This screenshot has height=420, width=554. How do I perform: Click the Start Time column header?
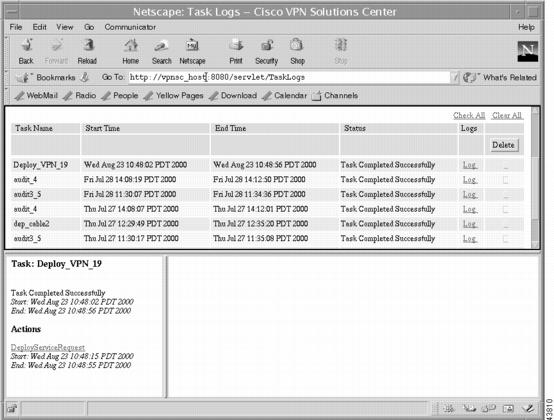tap(145, 128)
